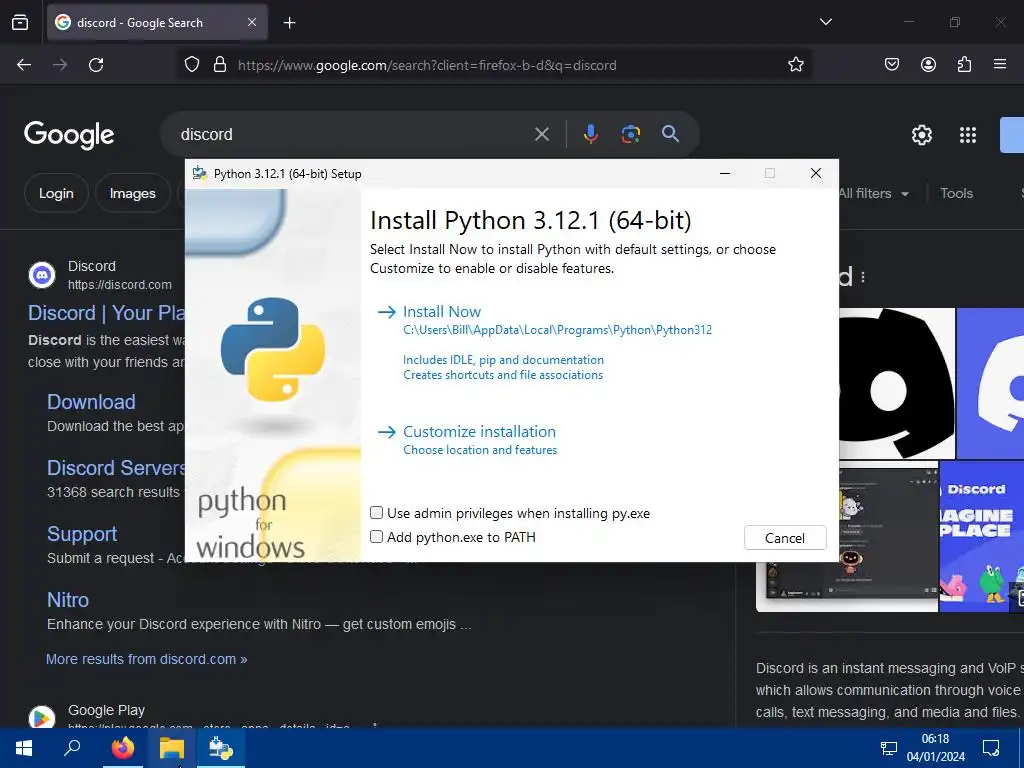Click the Google logo
This screenshot has width=1024, height=768.
tap(69, 135)
